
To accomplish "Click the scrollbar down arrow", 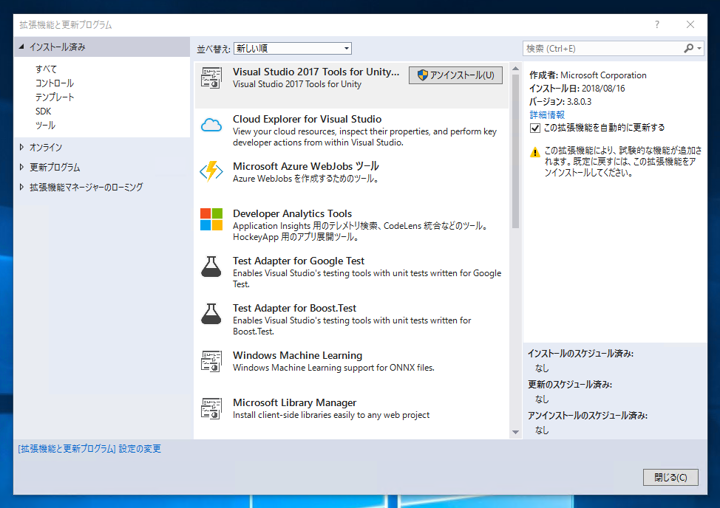I will click(516, 432).
